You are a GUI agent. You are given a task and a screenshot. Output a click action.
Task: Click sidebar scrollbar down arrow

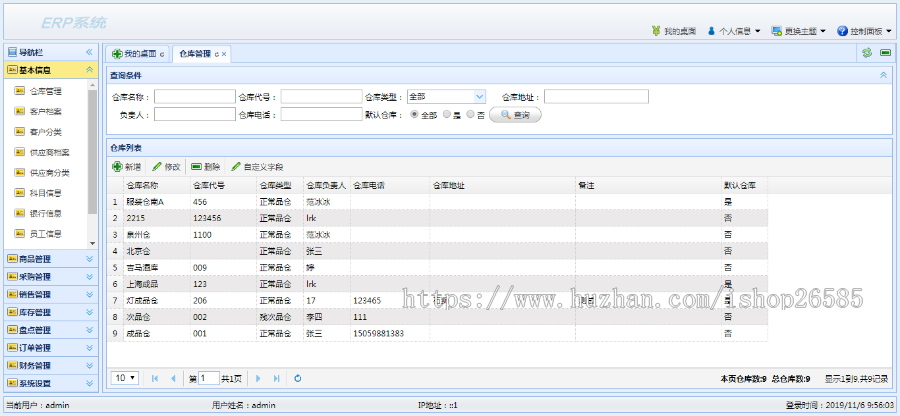[x=92, y=244]
